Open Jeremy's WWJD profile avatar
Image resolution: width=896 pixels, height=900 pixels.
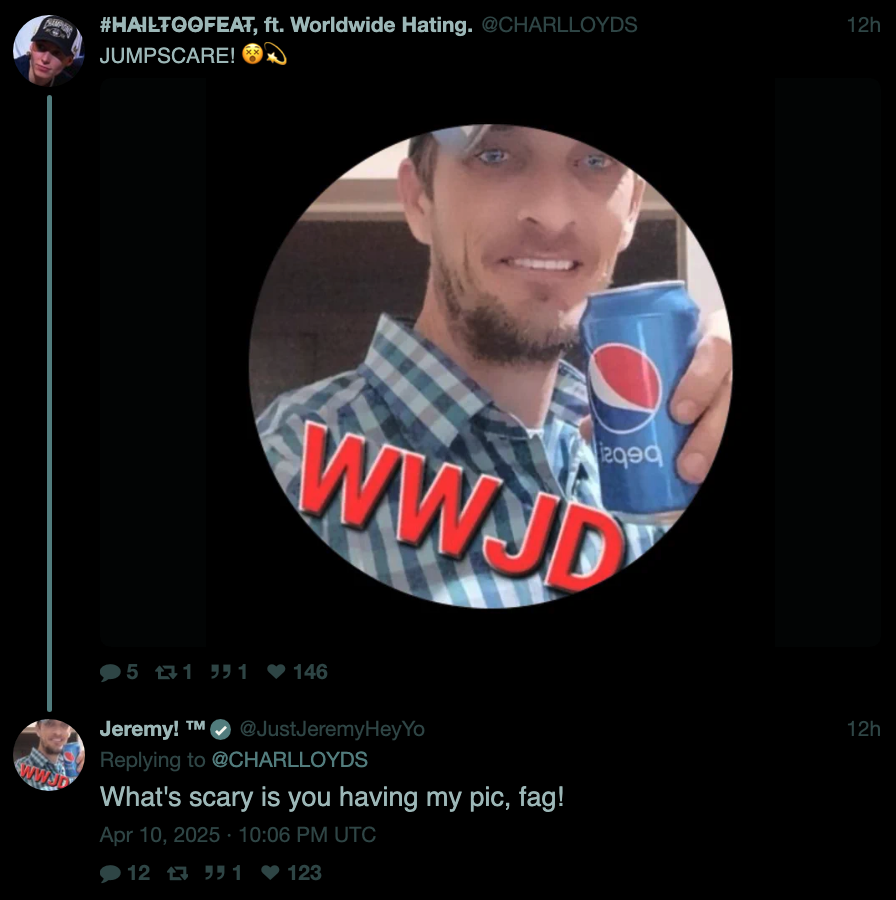click(49, 754)
